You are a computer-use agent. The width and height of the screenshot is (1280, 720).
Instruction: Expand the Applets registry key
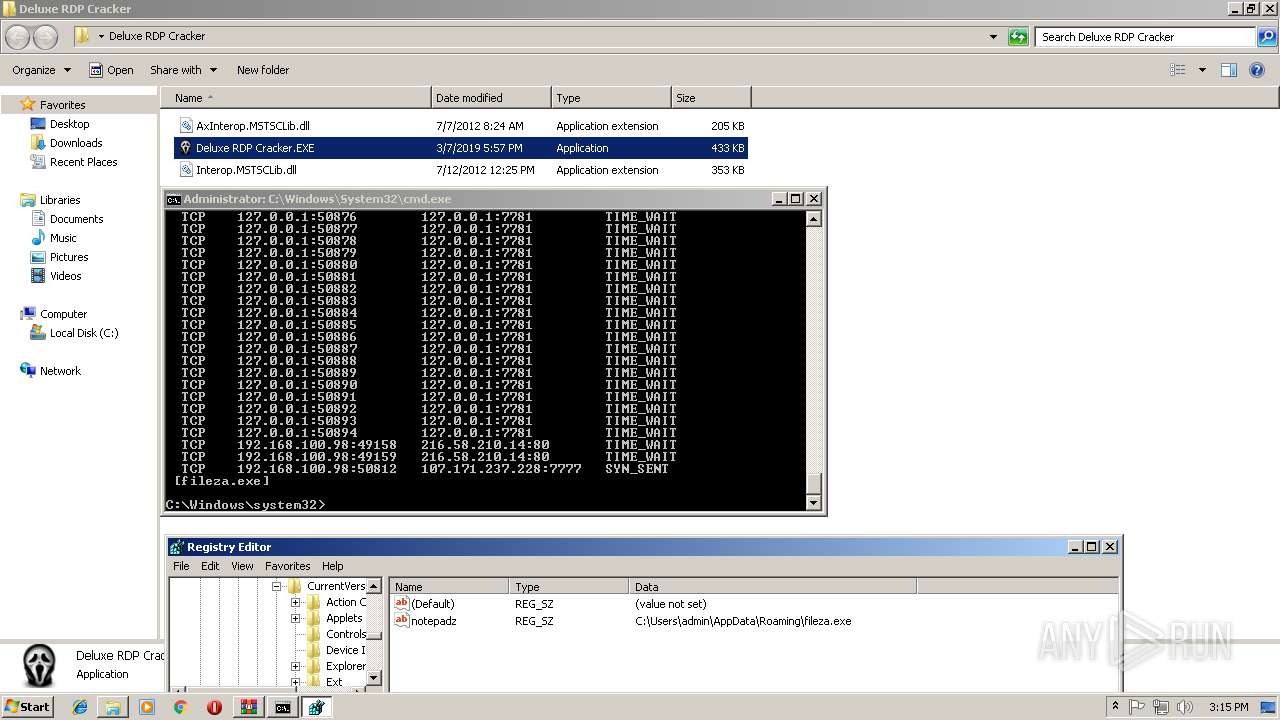(x=295, y=619)
